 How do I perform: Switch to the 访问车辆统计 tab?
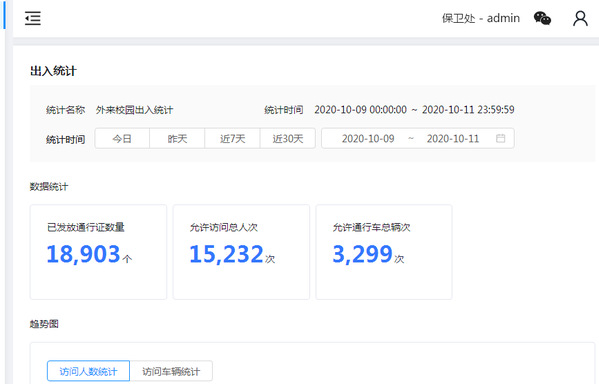pyautogui.click(x=171, y=371)
